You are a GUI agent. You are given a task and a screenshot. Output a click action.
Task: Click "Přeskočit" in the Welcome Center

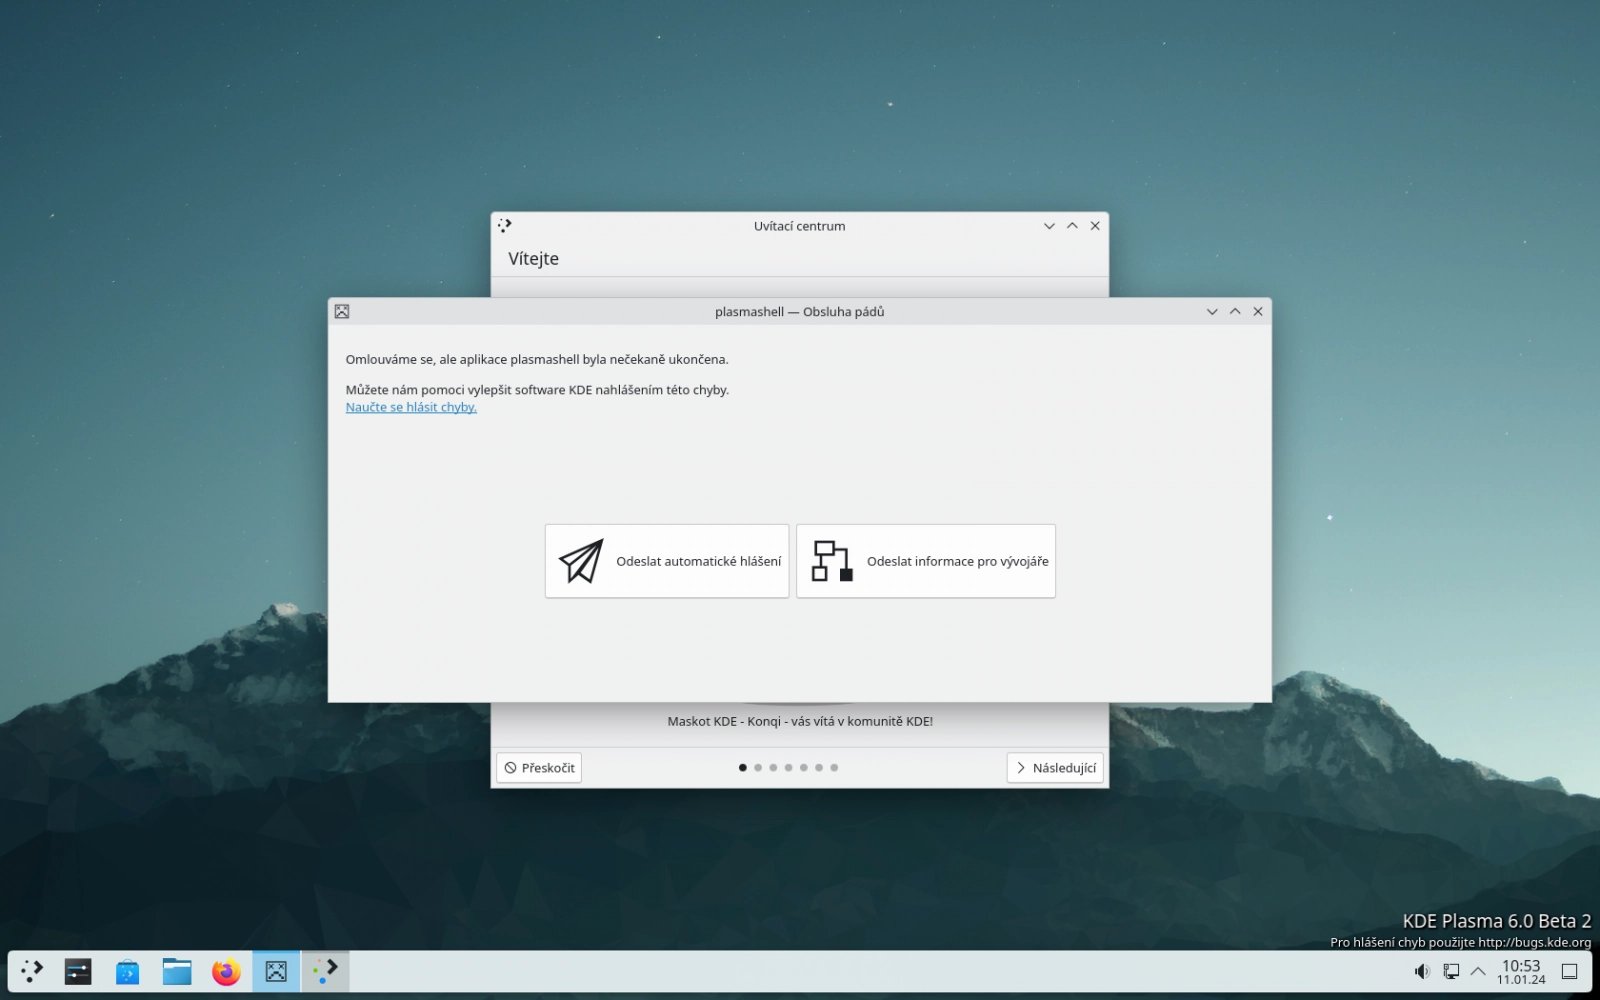coord(539,768)
